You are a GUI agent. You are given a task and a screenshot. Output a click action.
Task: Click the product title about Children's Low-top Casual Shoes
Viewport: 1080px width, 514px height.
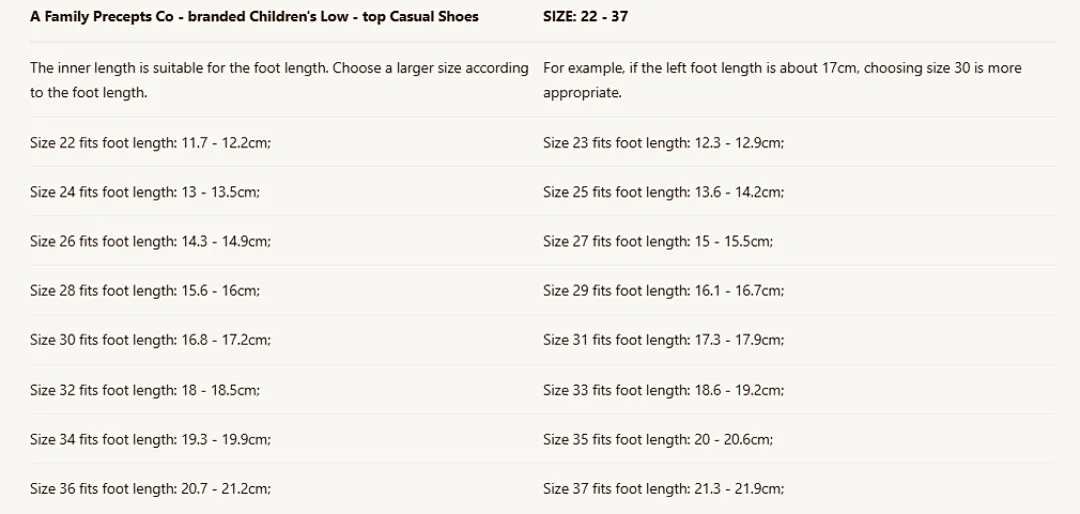point(254,17)
